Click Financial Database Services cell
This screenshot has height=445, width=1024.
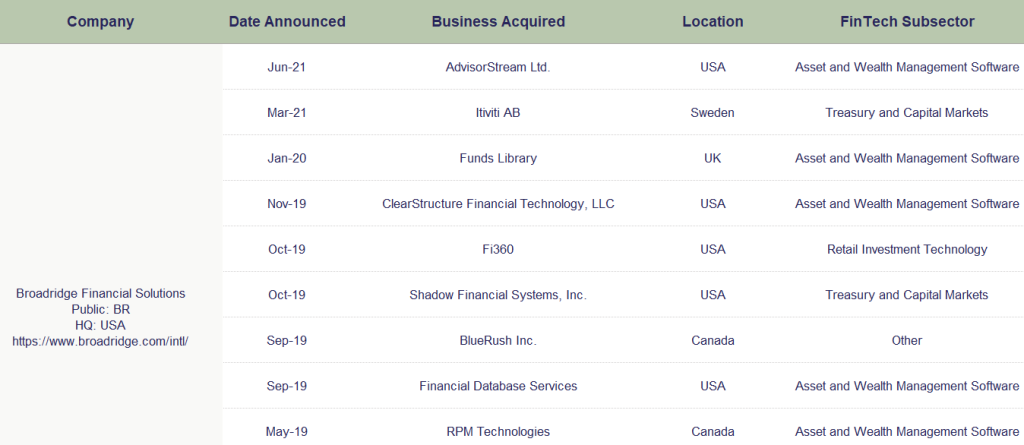(498, 386)
